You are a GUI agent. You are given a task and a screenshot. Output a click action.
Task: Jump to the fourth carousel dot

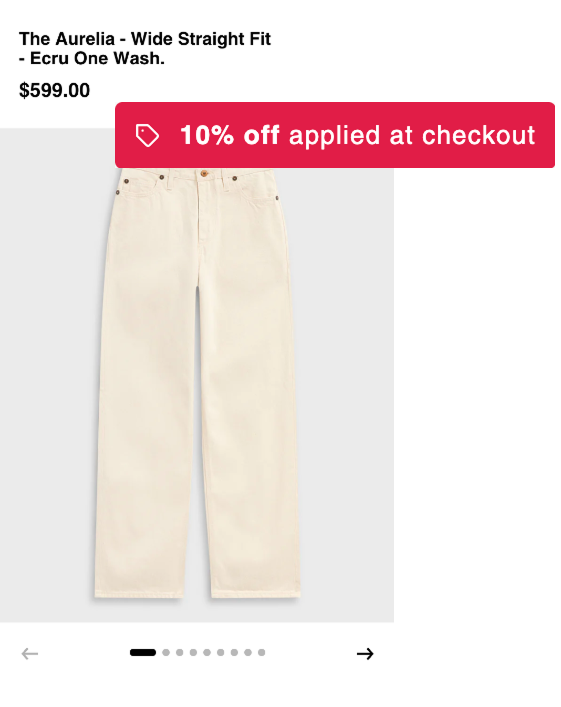[193, 652]
